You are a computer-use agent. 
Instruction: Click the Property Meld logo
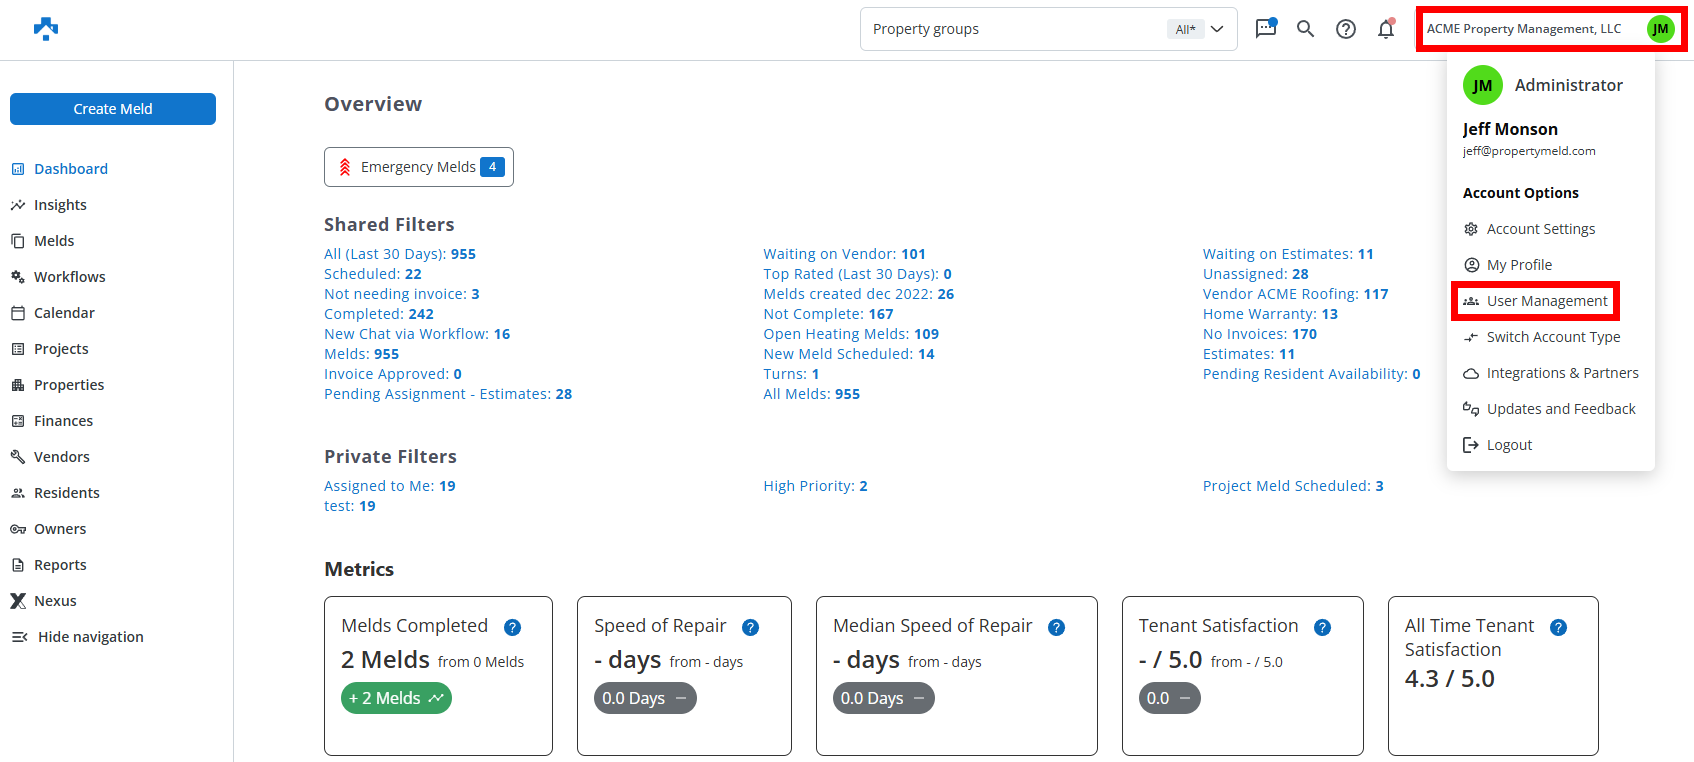[x=46, y=29]
